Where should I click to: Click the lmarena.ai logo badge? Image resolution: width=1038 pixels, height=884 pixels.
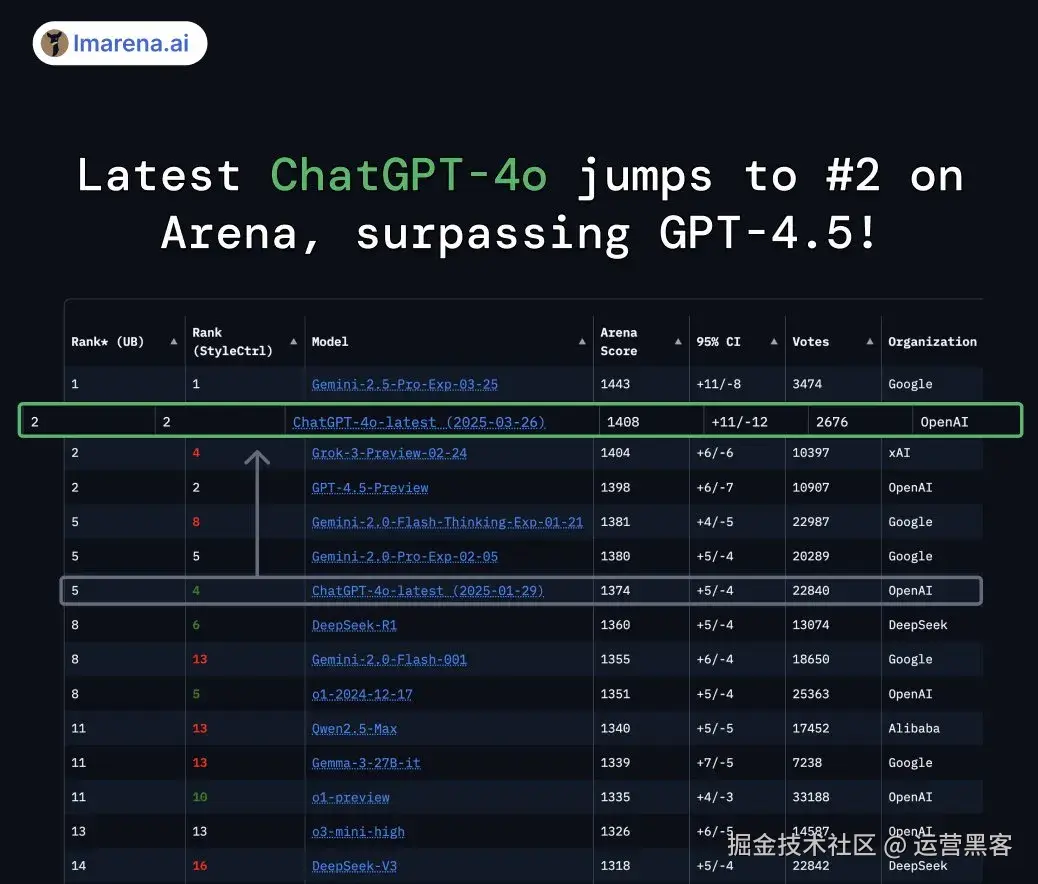(x=120, y=43)
